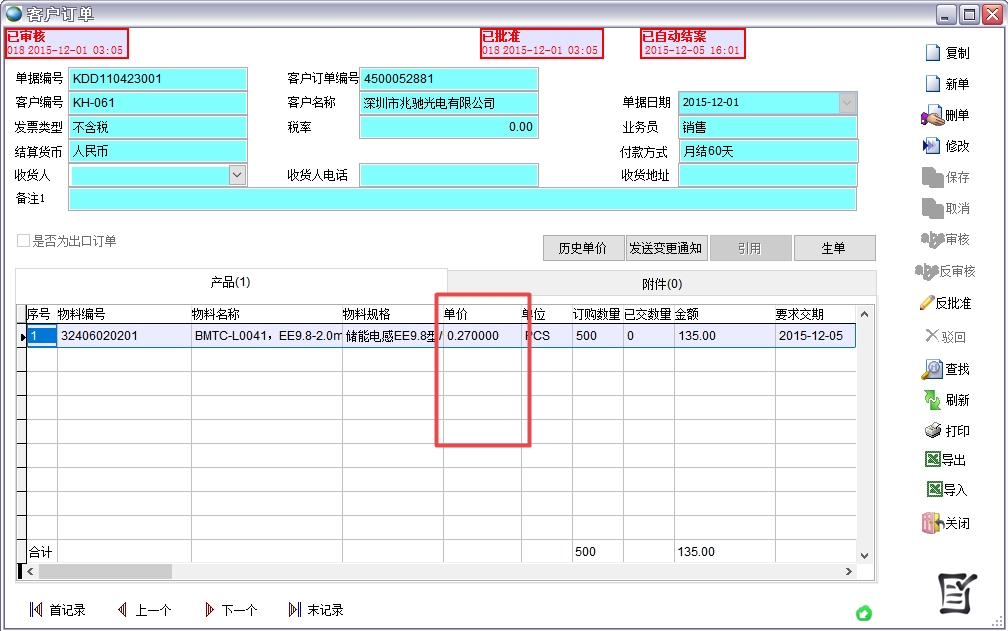
Task: Click the 反批准 pencil icon
Action: click(927, 302)
